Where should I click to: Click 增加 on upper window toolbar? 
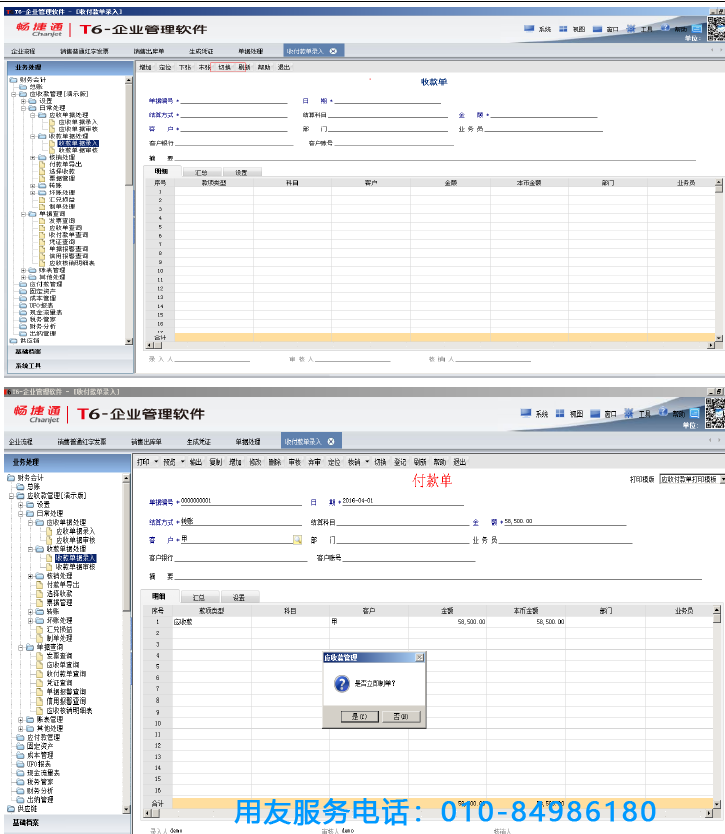(145, 67)
